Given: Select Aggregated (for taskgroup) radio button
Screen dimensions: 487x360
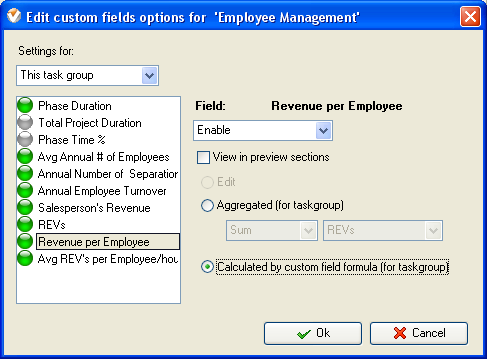Looking at the screenshot, I should tap(207, 205).
